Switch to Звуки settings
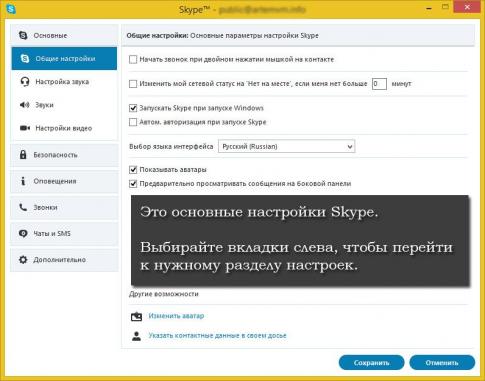Screen dimensions: 485x381 [64, 105]
